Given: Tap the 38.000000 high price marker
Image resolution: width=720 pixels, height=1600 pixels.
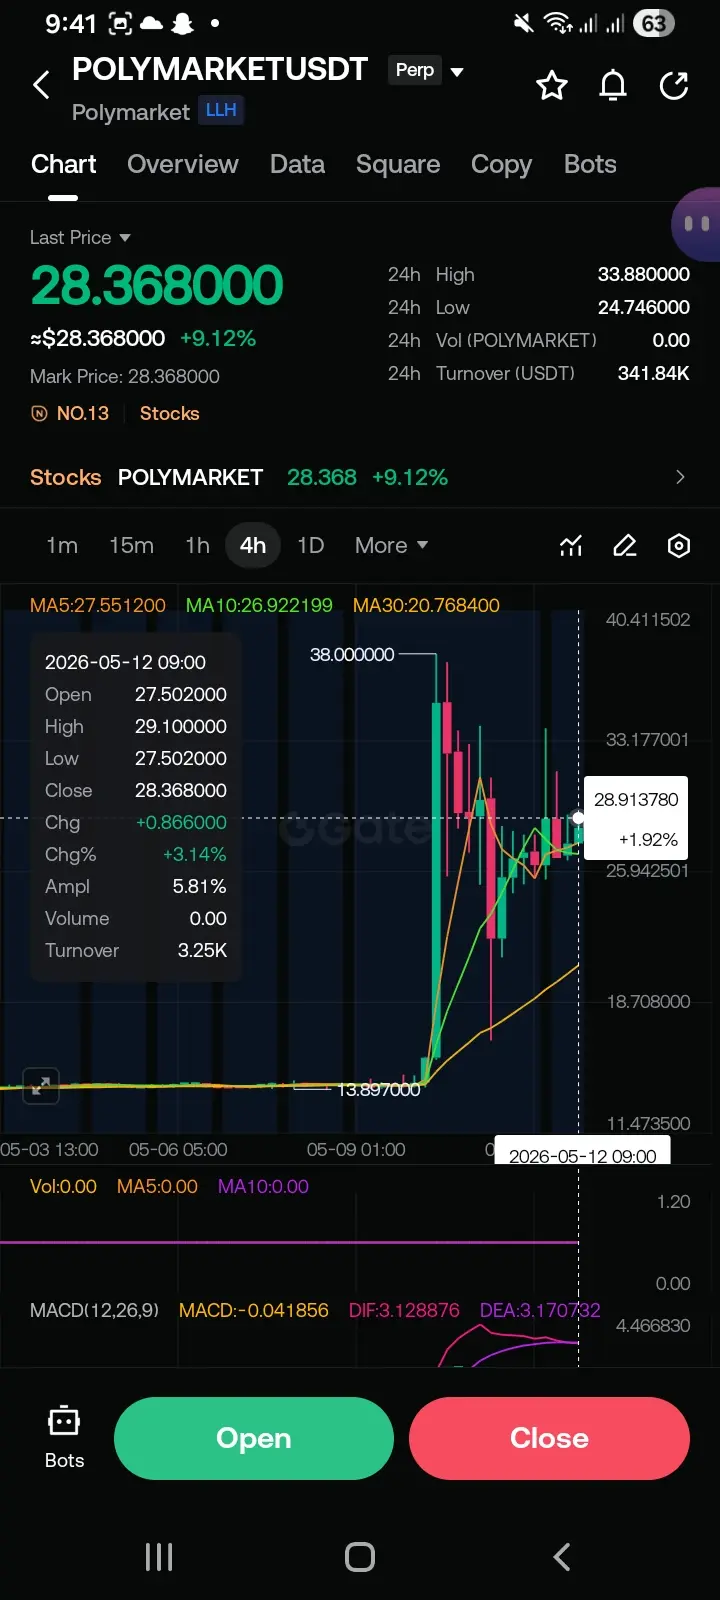Looking at the screenshot, I should click(x=352, y=654).
